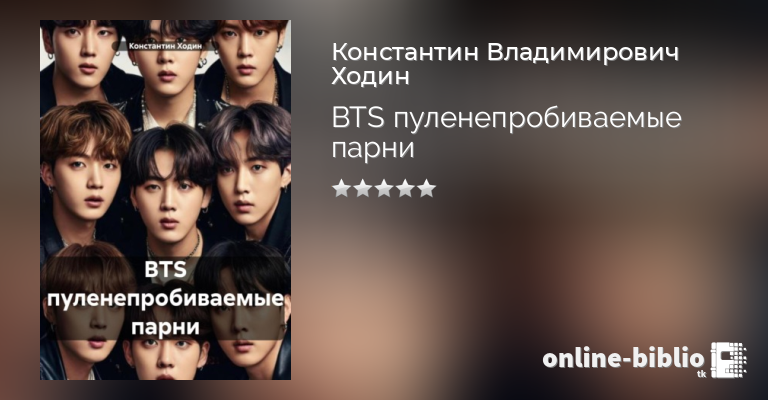Click 'BTS' text on the cover banner
This screenshot has width=768, height=400.
pyautogui.click(x=166, y=269)
